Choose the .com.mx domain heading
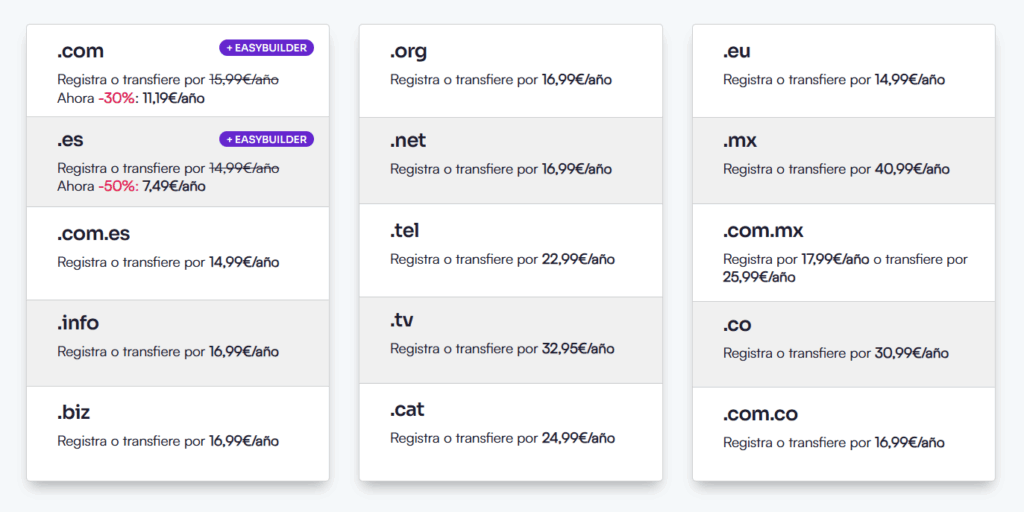This screenshot has width=1024, height=512. click(x=763, y=231)
